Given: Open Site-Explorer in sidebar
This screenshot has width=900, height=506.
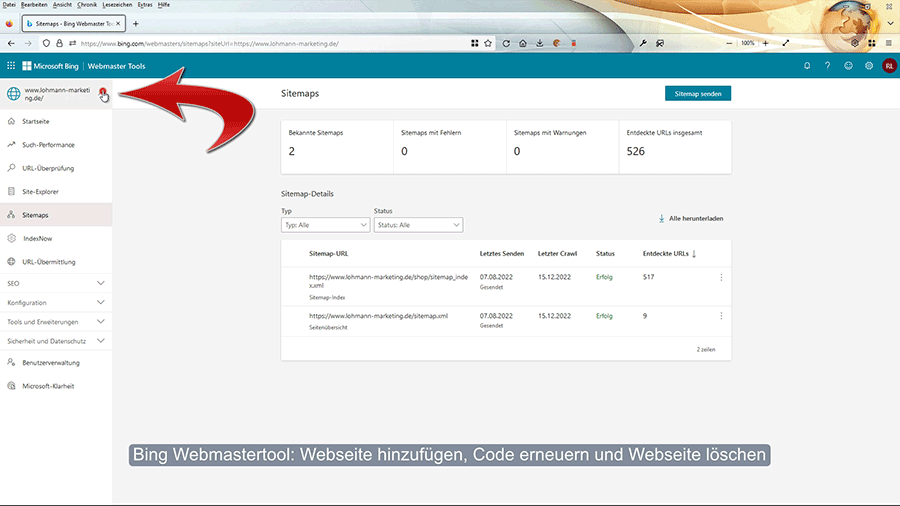Looking at the screenshot, I should [56, 192].
